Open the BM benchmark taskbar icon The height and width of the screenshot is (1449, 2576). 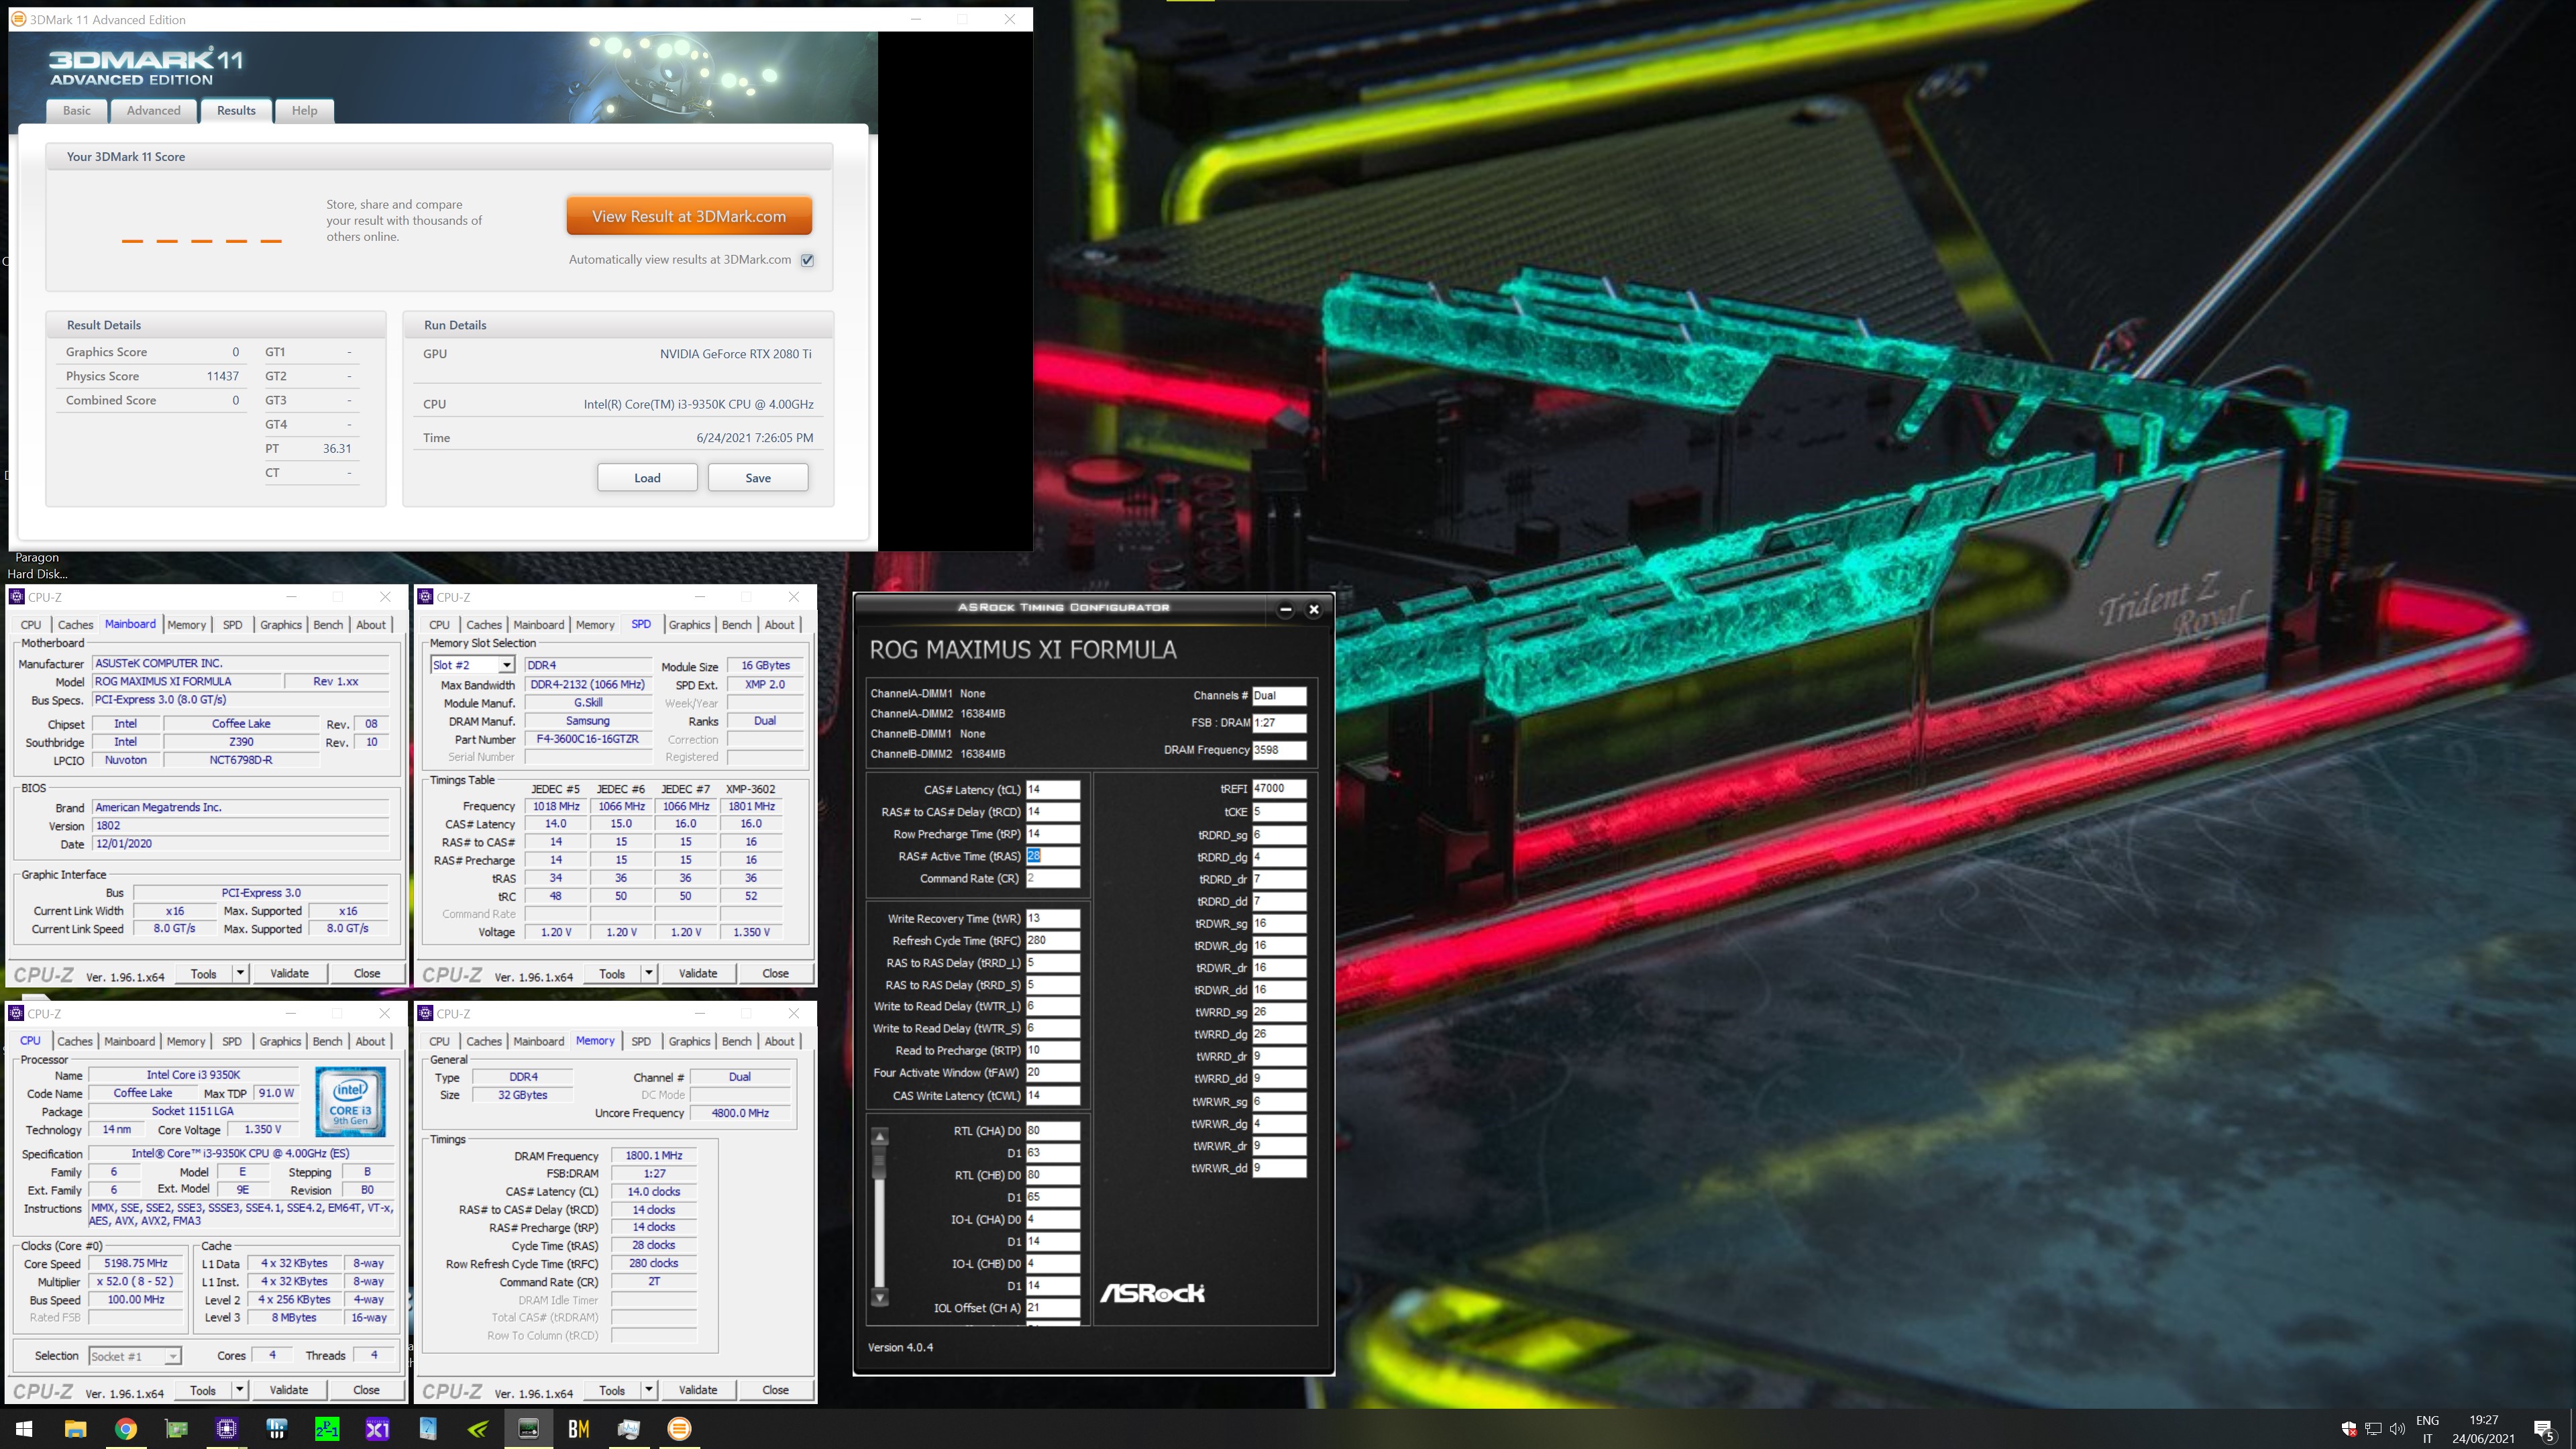579,1428
